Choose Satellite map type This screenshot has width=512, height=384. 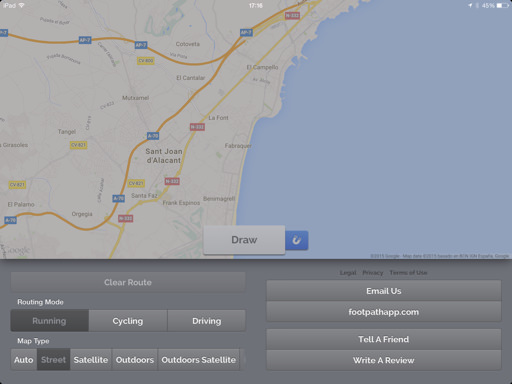click(x=91, y=360)
